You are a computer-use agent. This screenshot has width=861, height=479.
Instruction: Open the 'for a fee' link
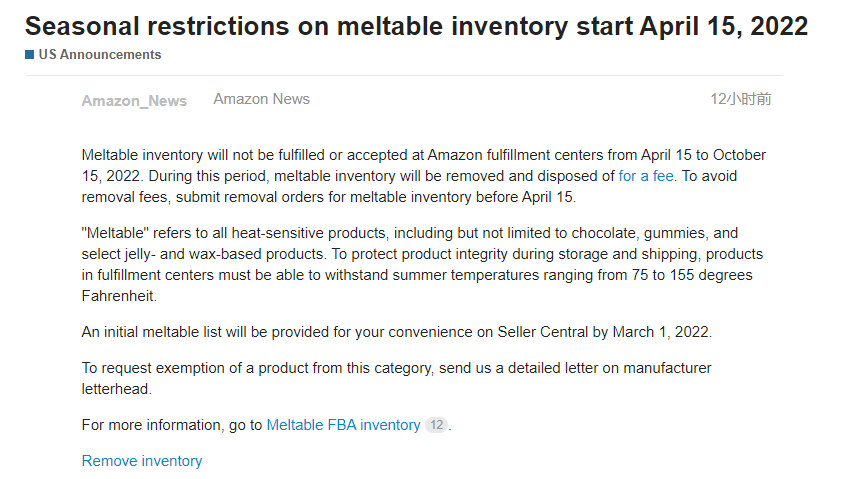coord(647,176)
